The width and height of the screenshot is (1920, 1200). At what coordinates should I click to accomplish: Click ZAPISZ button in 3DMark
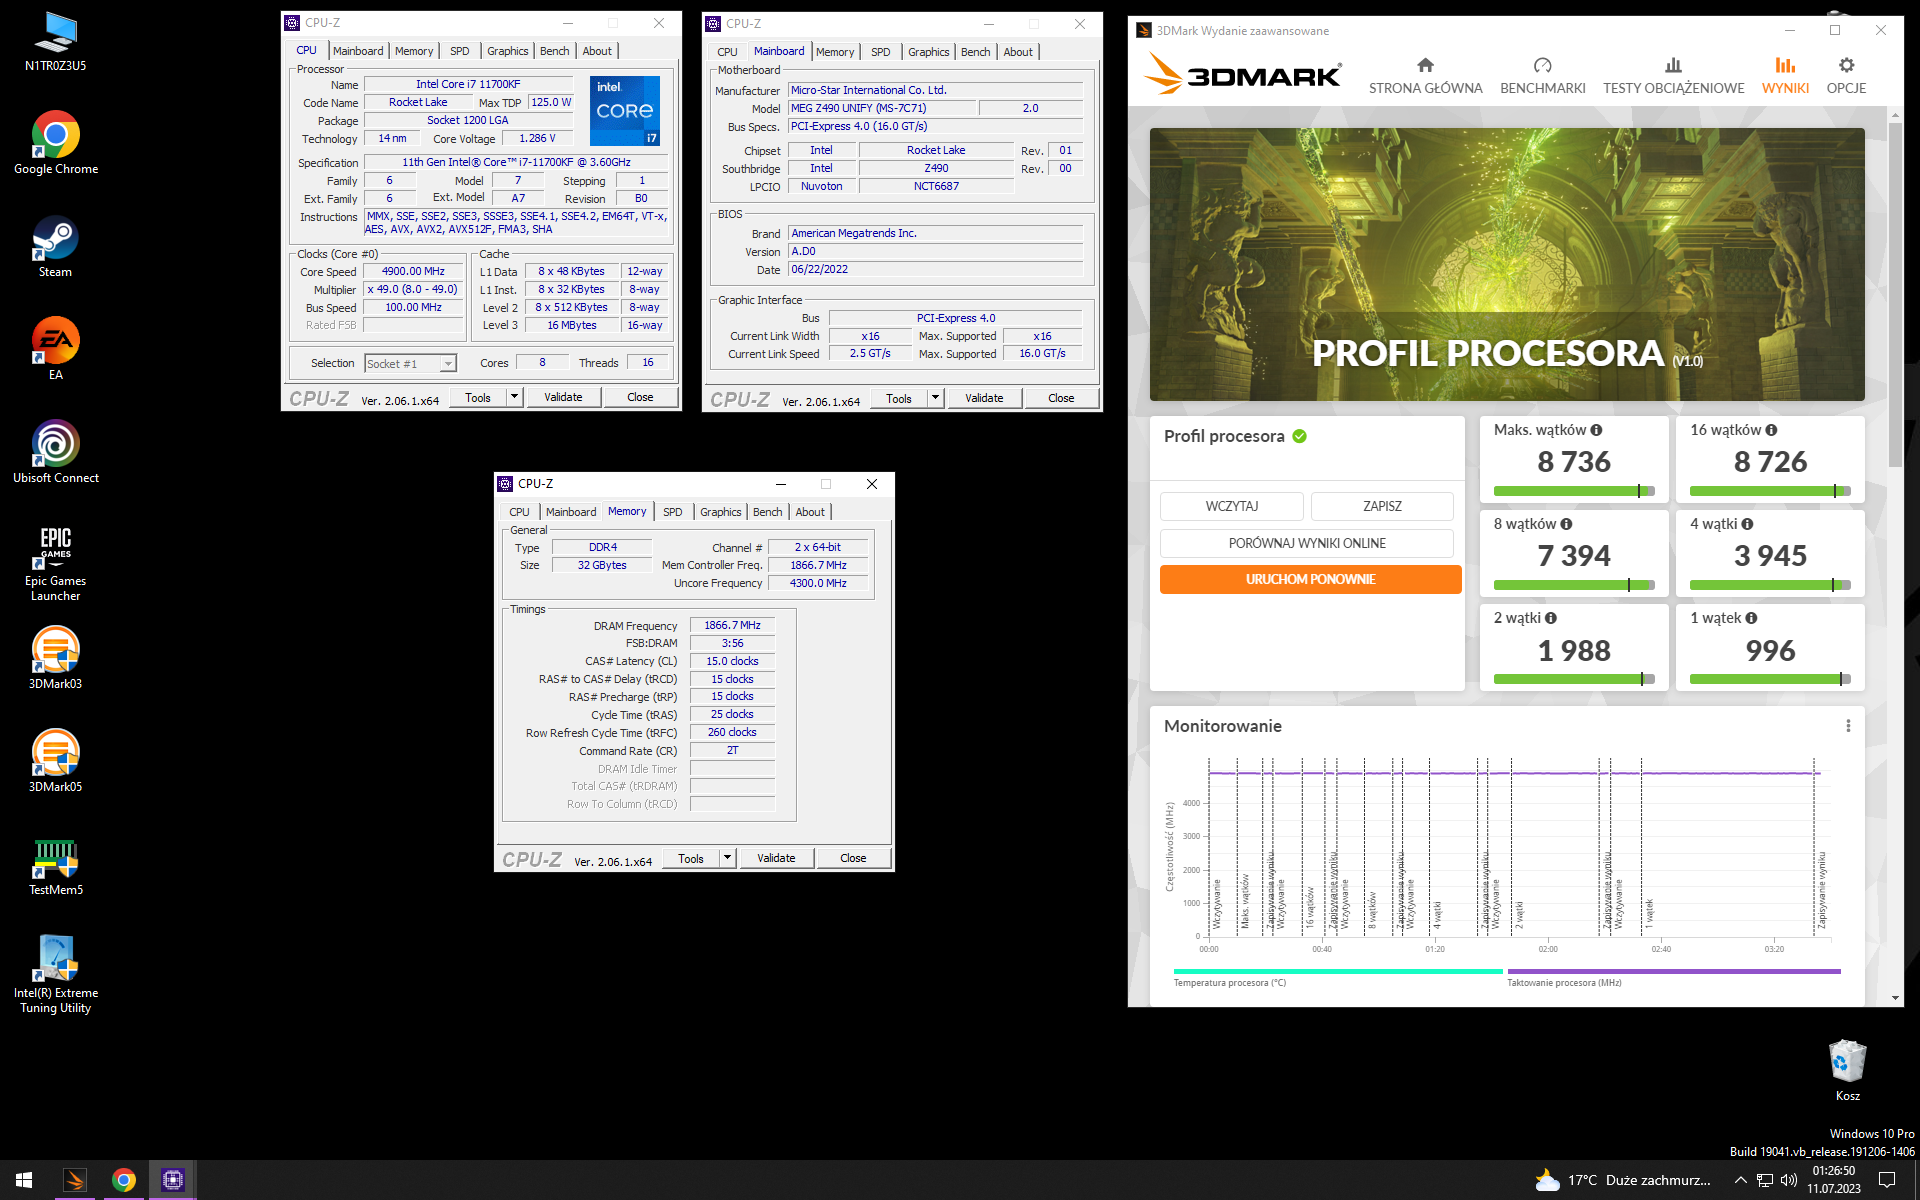point(1382,506)
